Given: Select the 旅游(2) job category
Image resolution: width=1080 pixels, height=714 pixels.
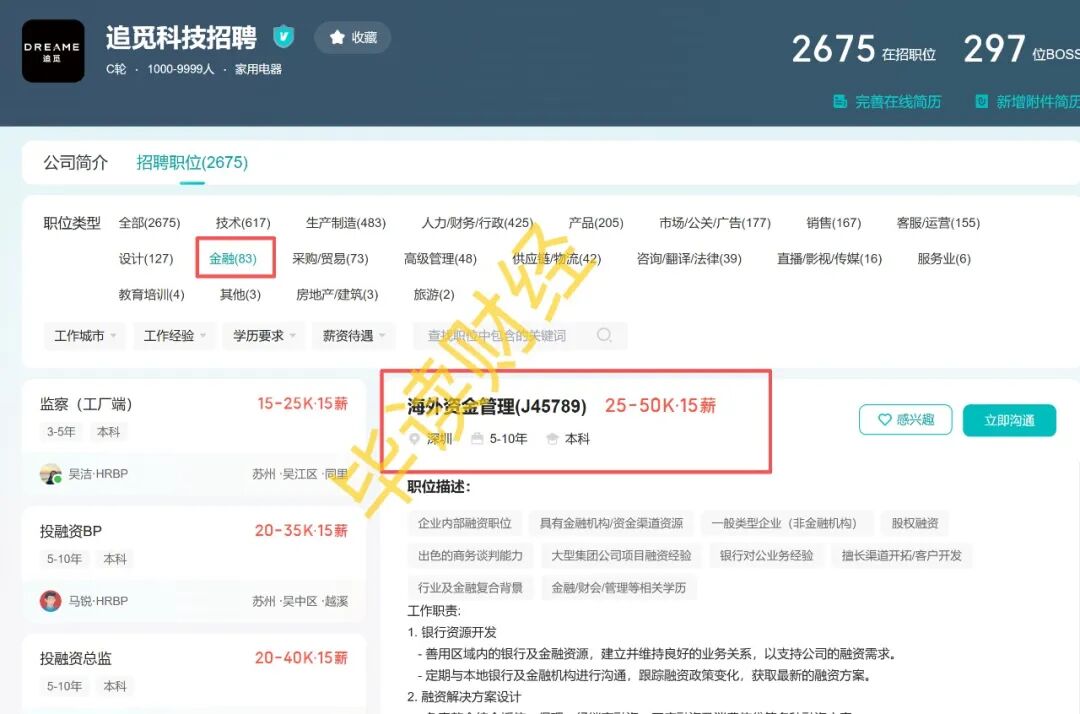Looking at the screenshot, I should [434, 295].
